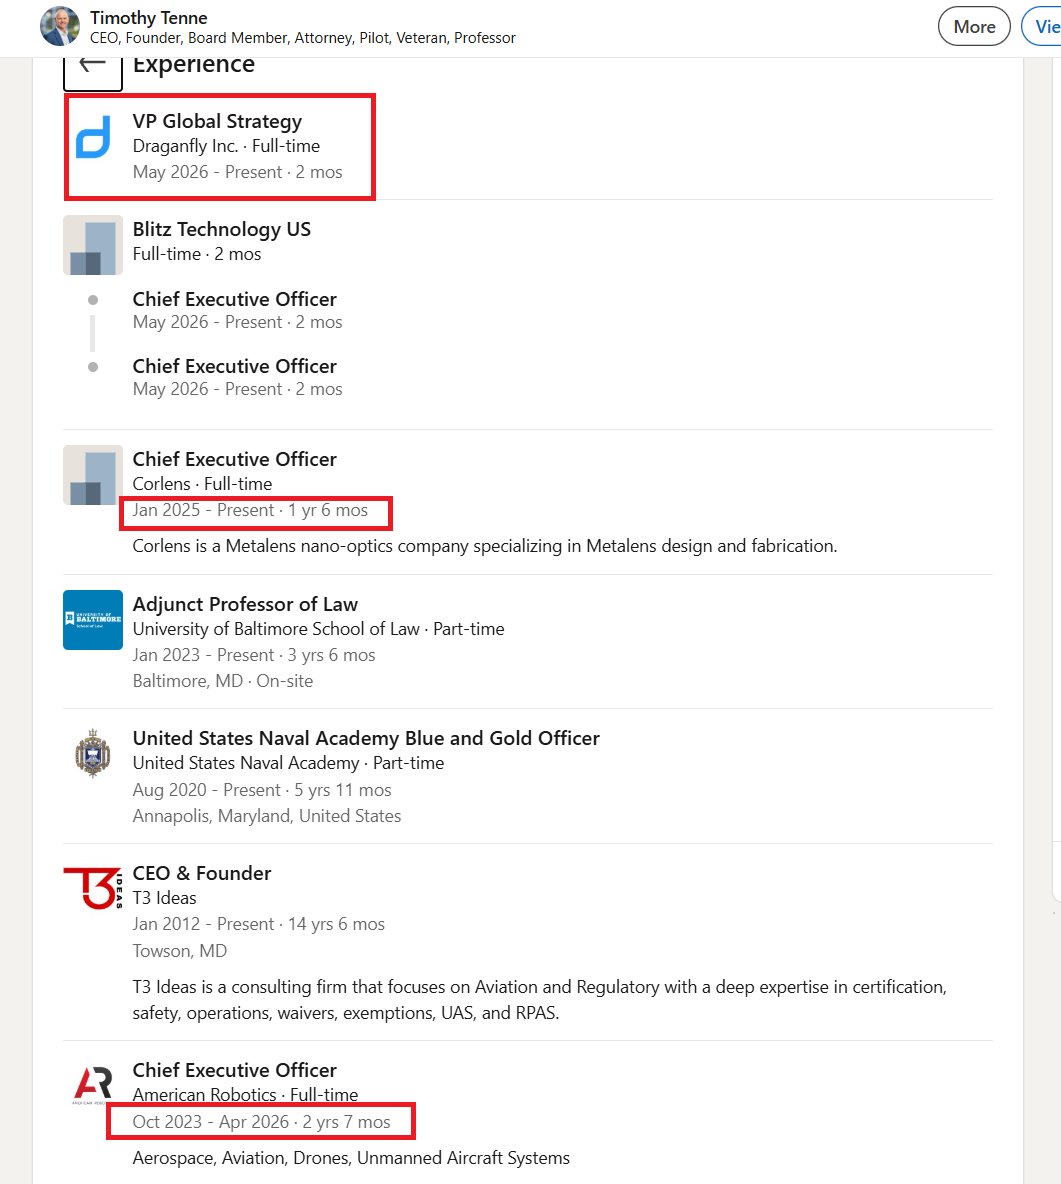Click 'Jan 2025 - Present · 1 yr 6 mos'
The width and height of the screenshot is (1061, 1184).
pos(250,510)
